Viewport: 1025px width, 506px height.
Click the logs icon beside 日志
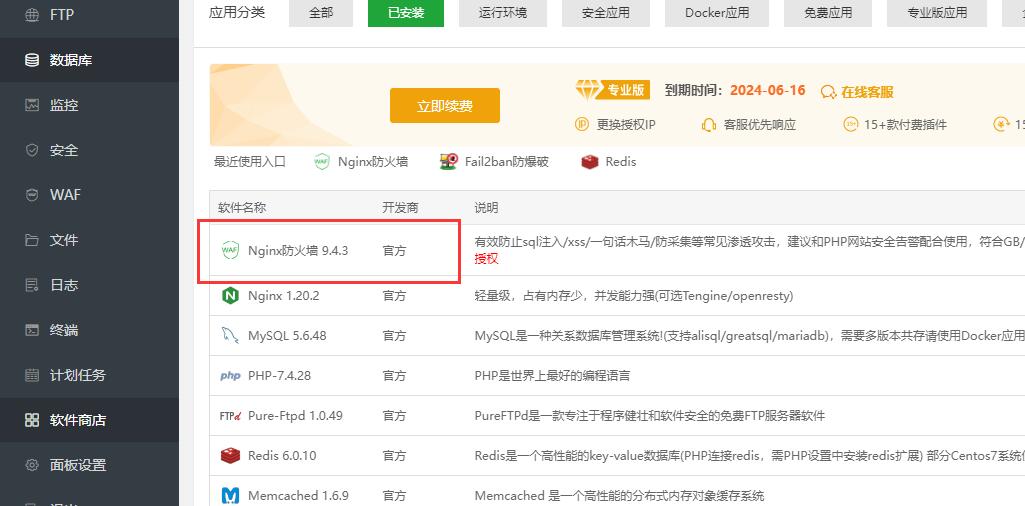click(x=31, y=285)
